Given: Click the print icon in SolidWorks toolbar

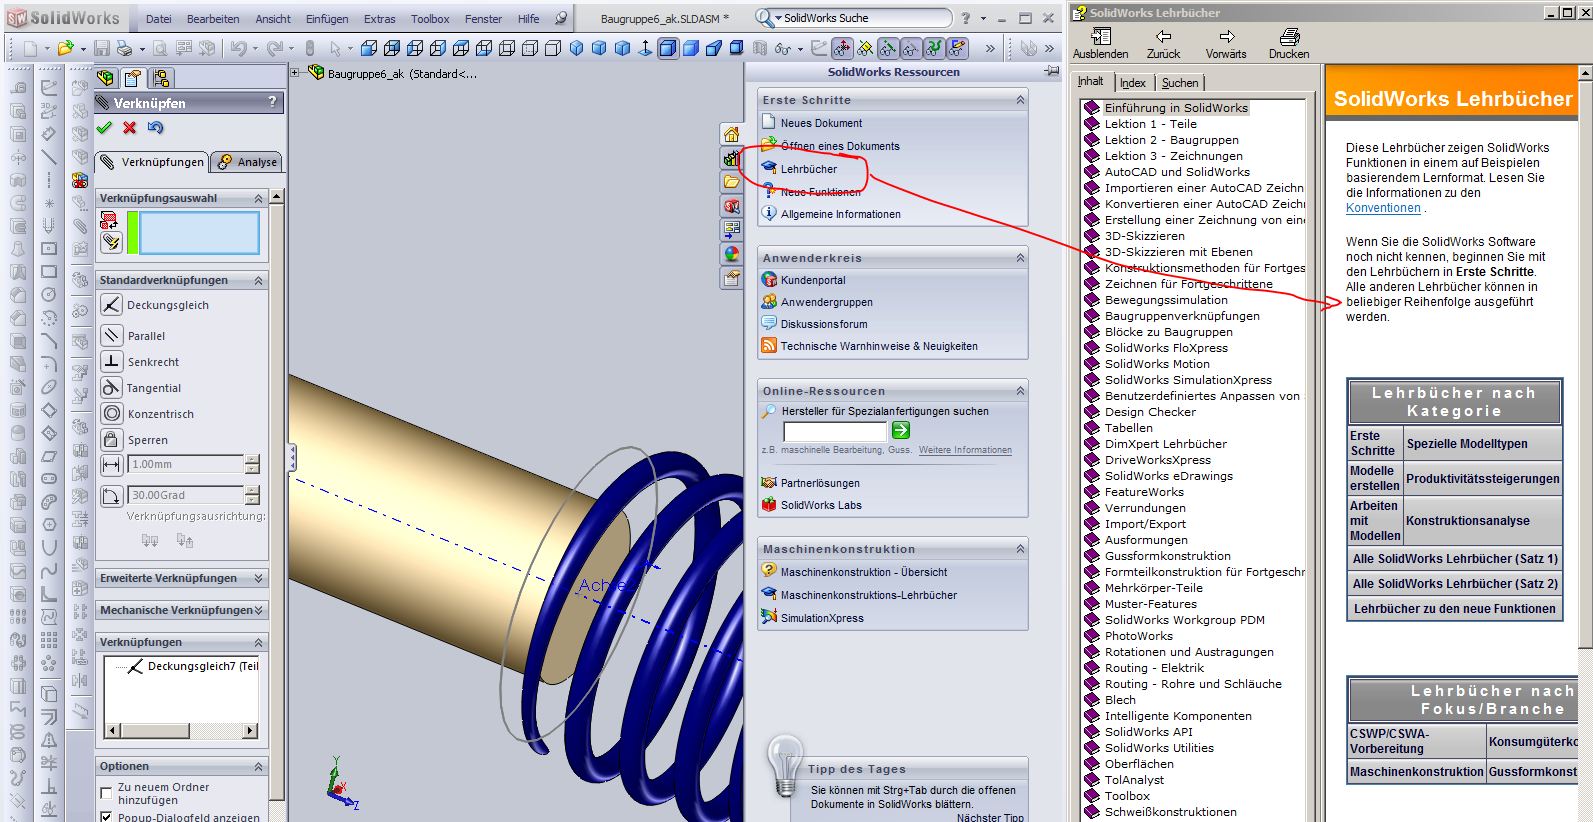Looking at the screenshot, I should pos(124,48).
